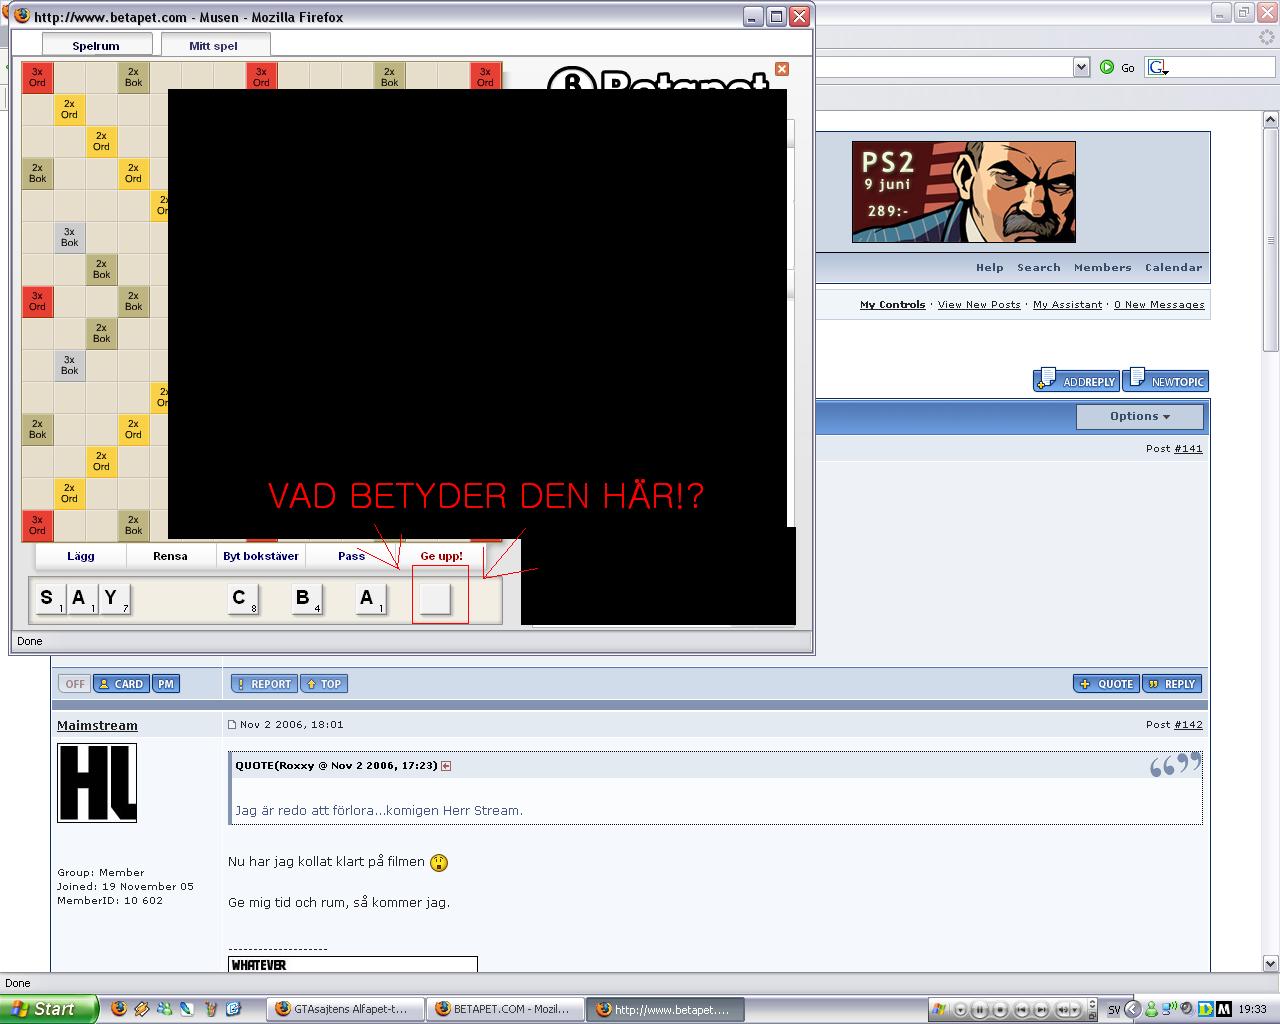Toggle the OFF status button under post
This screenshot has width=1280, height=1024.
coord(74,684)
